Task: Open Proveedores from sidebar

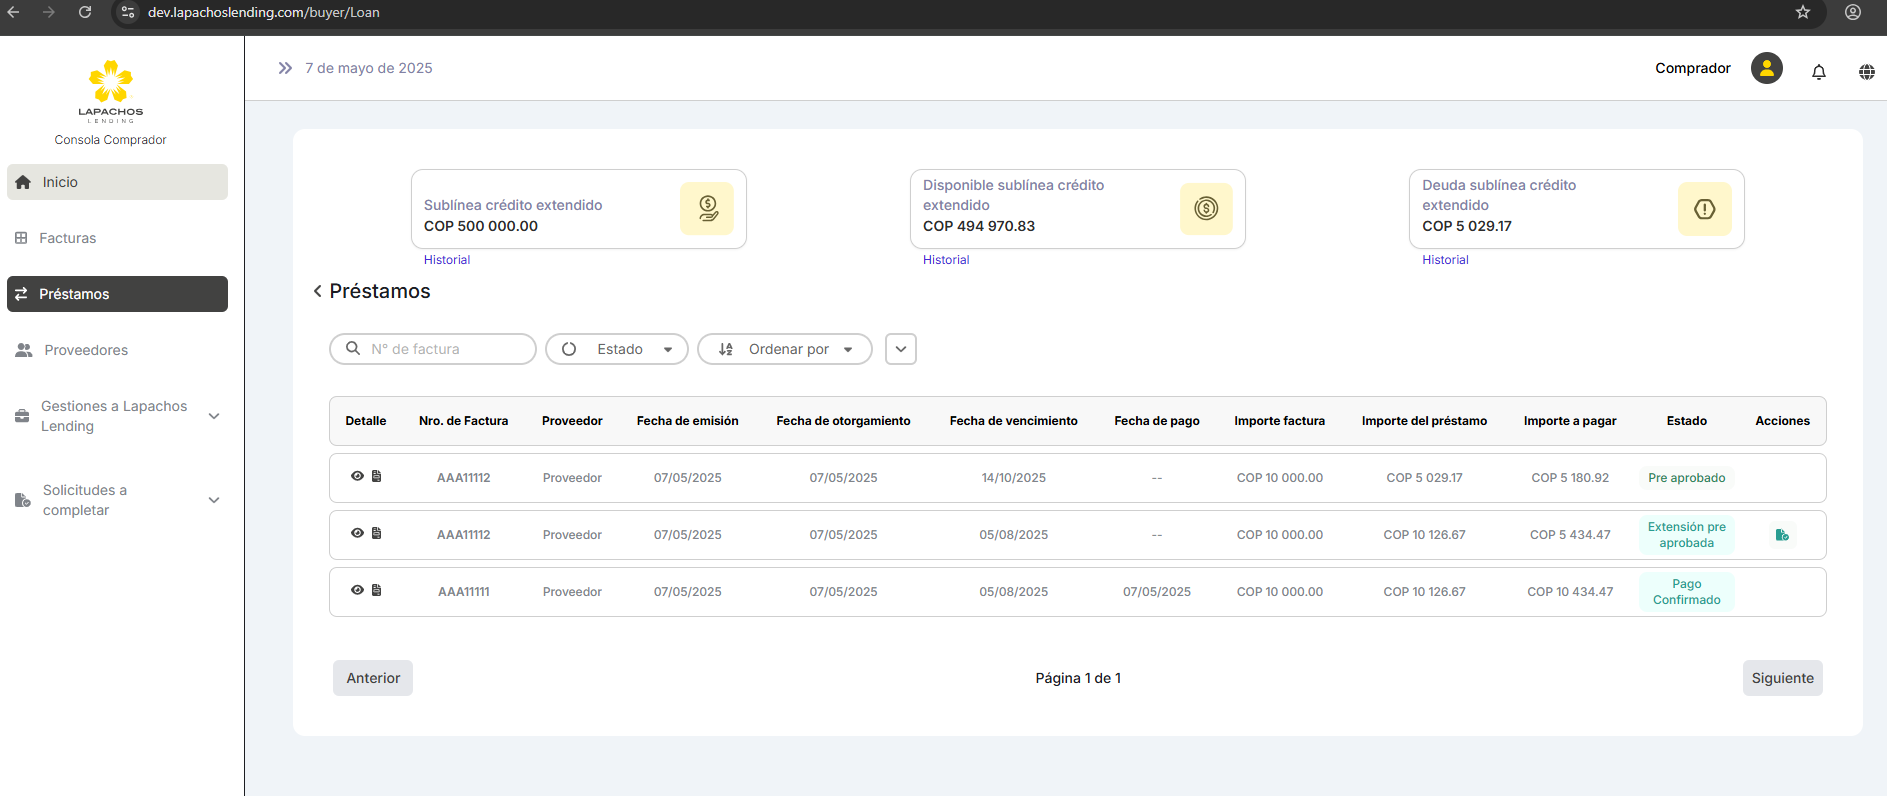Action: [x=85, y=350]
